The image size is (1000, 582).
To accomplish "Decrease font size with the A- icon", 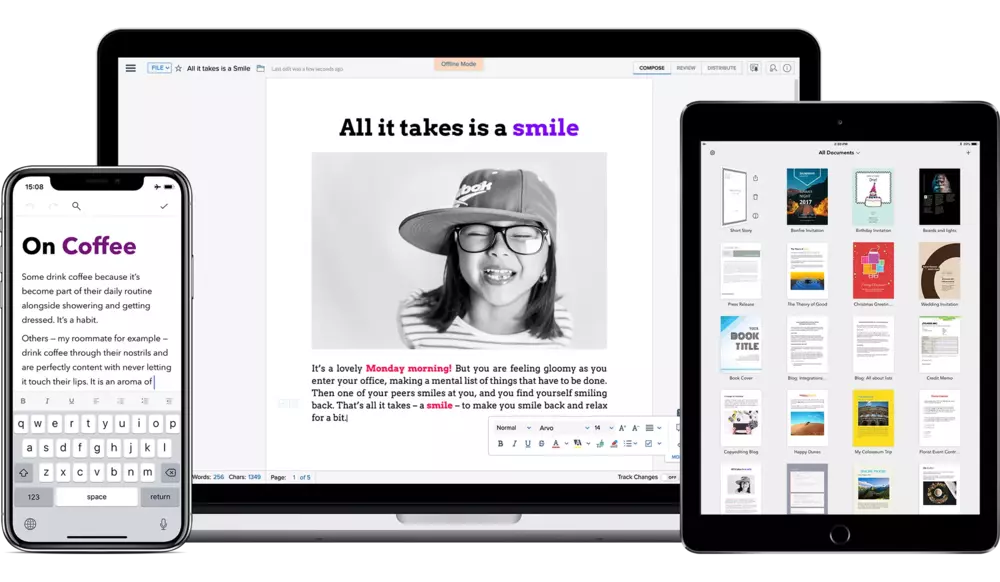I will 635,428.
